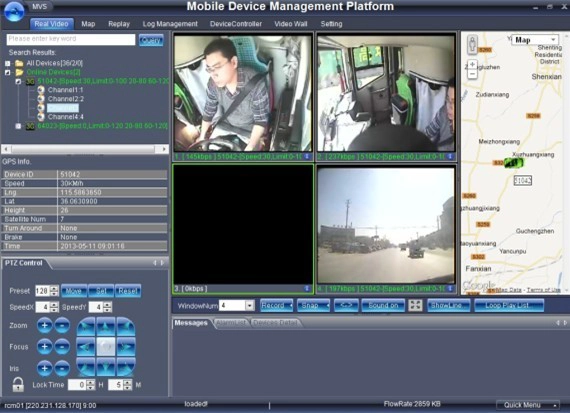570x413 pixels.
Task: Click the Zoom plus button in PTZ Control
Action: pyautogui.click(x=44, y=325)
